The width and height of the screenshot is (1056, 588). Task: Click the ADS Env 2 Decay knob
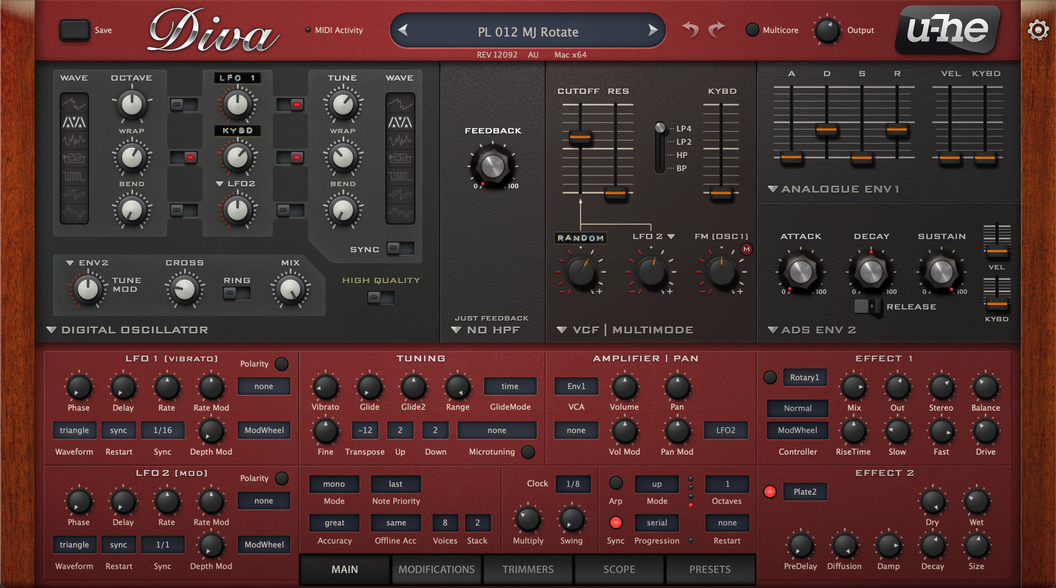pos(871,271)
